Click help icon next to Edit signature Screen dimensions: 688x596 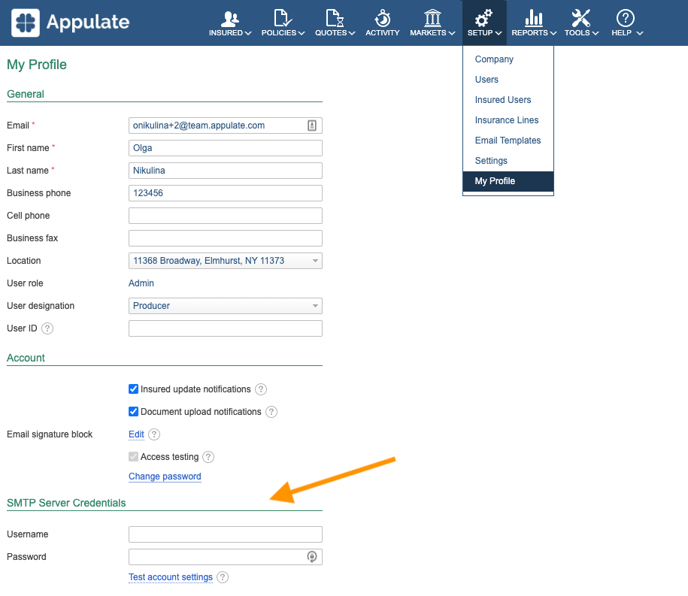click(x=154, y=434)
